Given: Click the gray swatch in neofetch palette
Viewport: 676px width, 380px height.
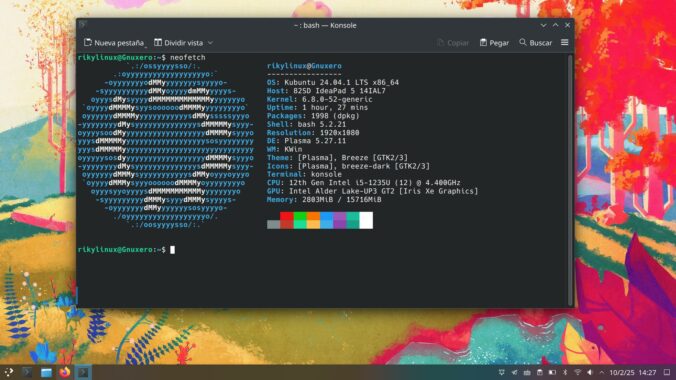Looking at the screenshot, I should [273, 224].
